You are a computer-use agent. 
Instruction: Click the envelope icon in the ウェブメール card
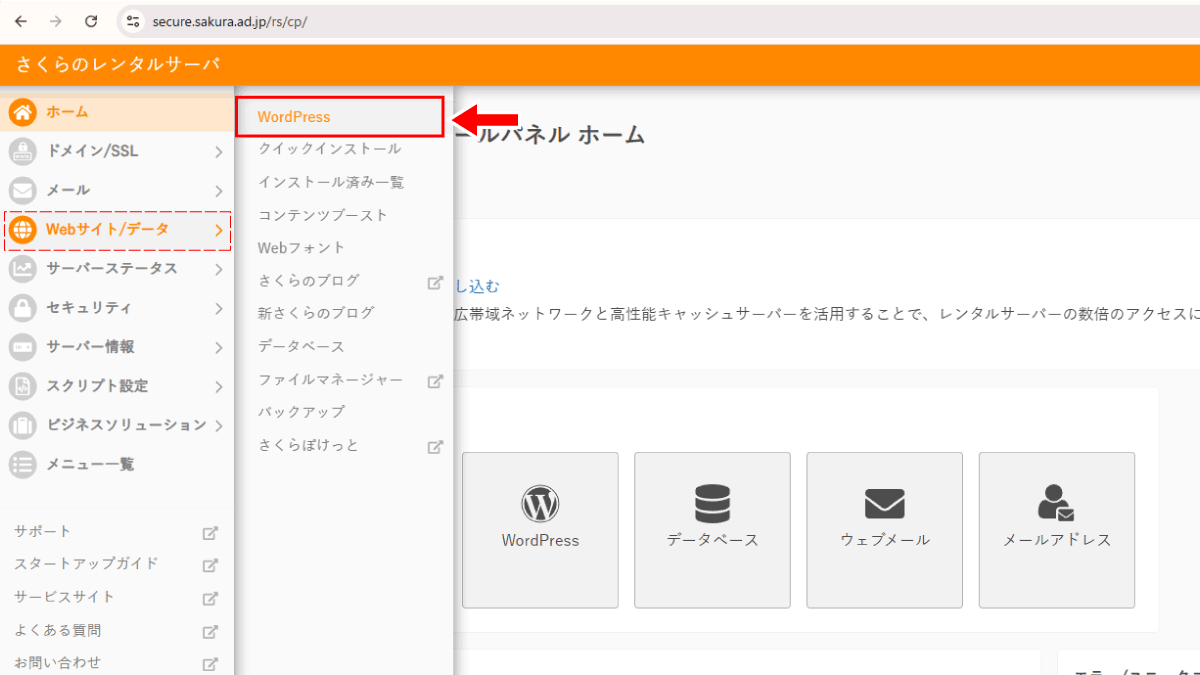(x=884, y=504)
